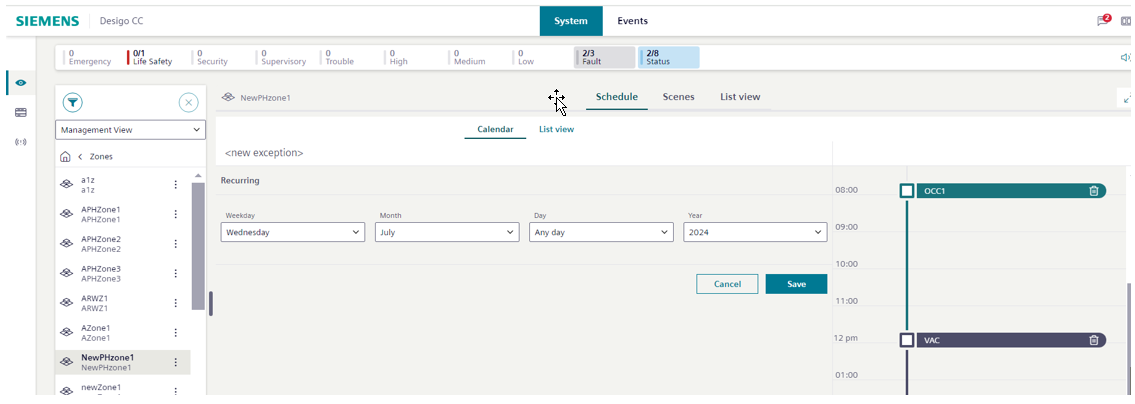Image resolution: width=1135 pixels, height=404 pixels.
Task: Switch to the Scenes tab
Action: (x=678, y=97)
